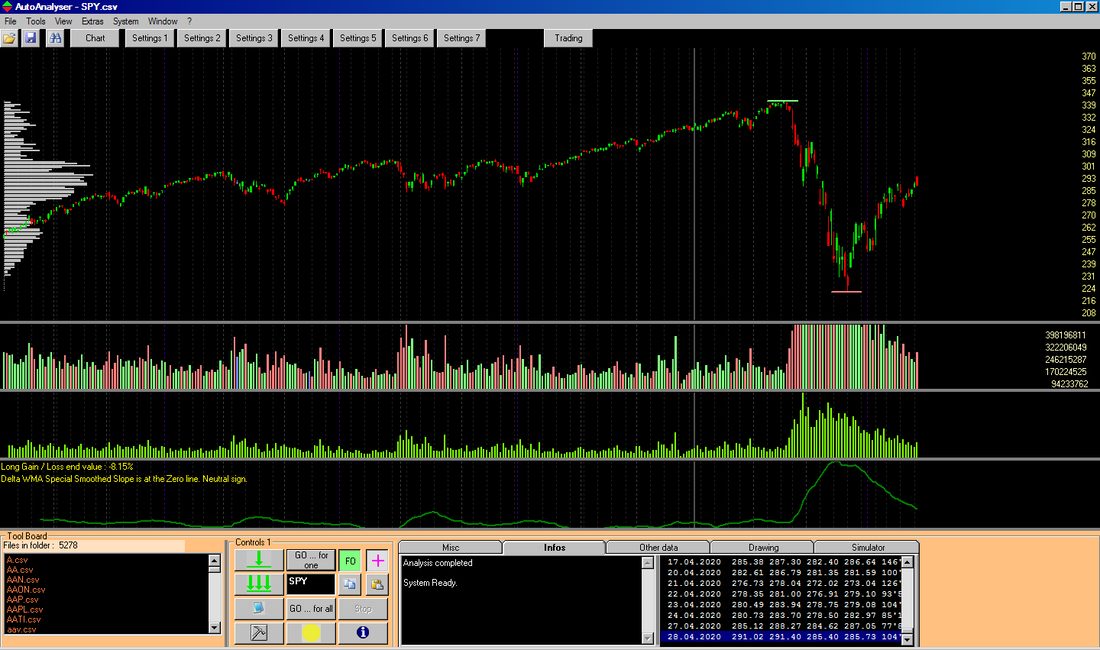Open the Tools menu
The image size is (1100, 650).
(x=36, y=21)
